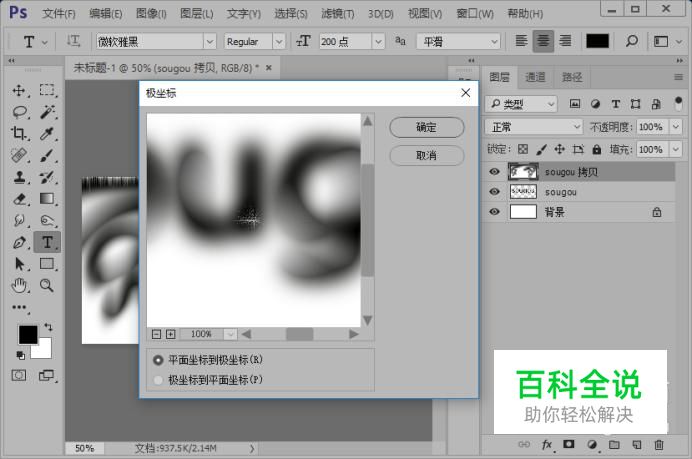The image size is (692, 459).
Task: Hide the sougou 拷贝 layer
Action: tap(495, 172)
